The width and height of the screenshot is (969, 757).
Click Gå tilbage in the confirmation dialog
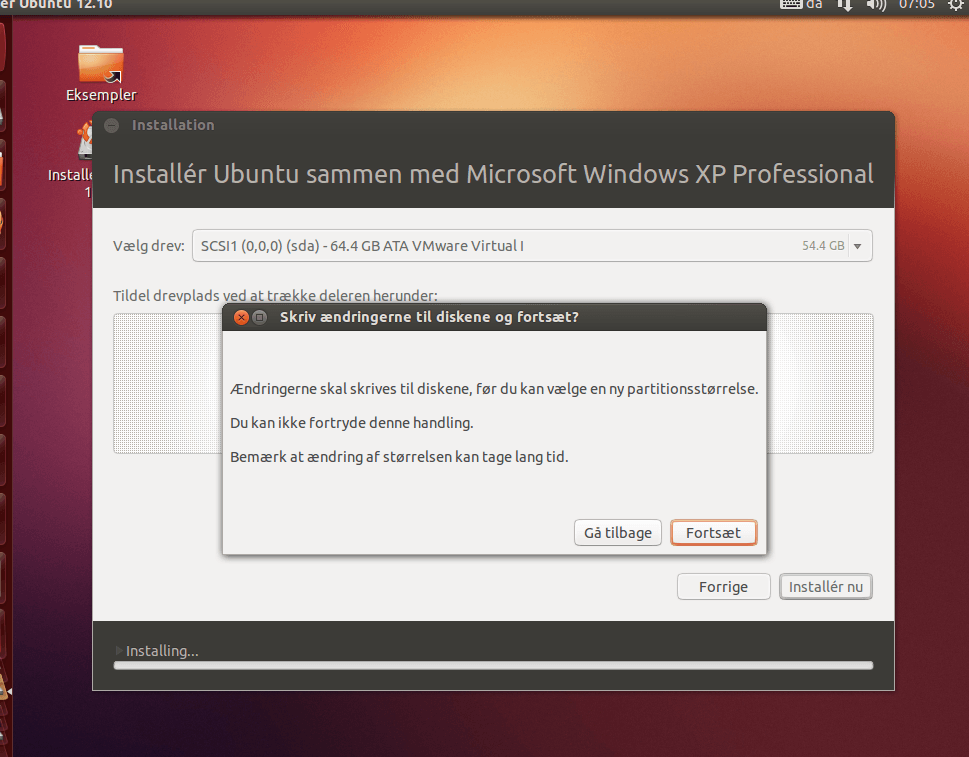point(617,532)
